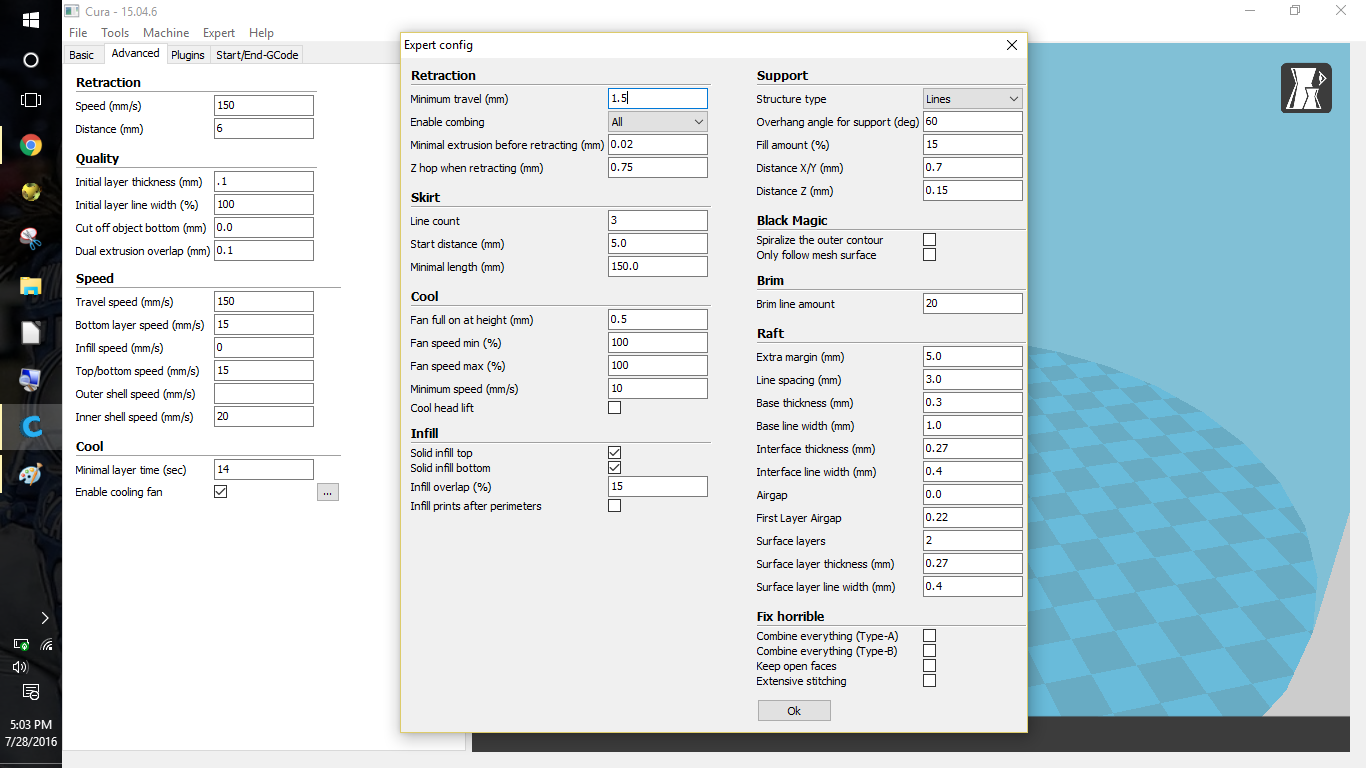Image resolution: width=1366 pixels, height=768 pixels.
Task: Uncheck Solid infill top
Action: 614,453
